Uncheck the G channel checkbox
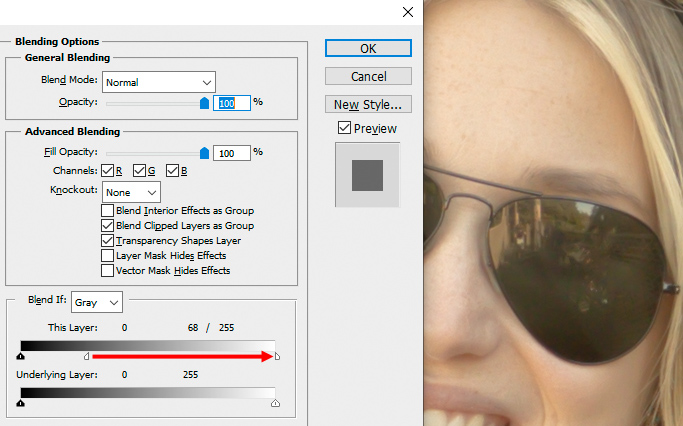The width and height of the screenshot is (683, 426). [x=140, y=171]
